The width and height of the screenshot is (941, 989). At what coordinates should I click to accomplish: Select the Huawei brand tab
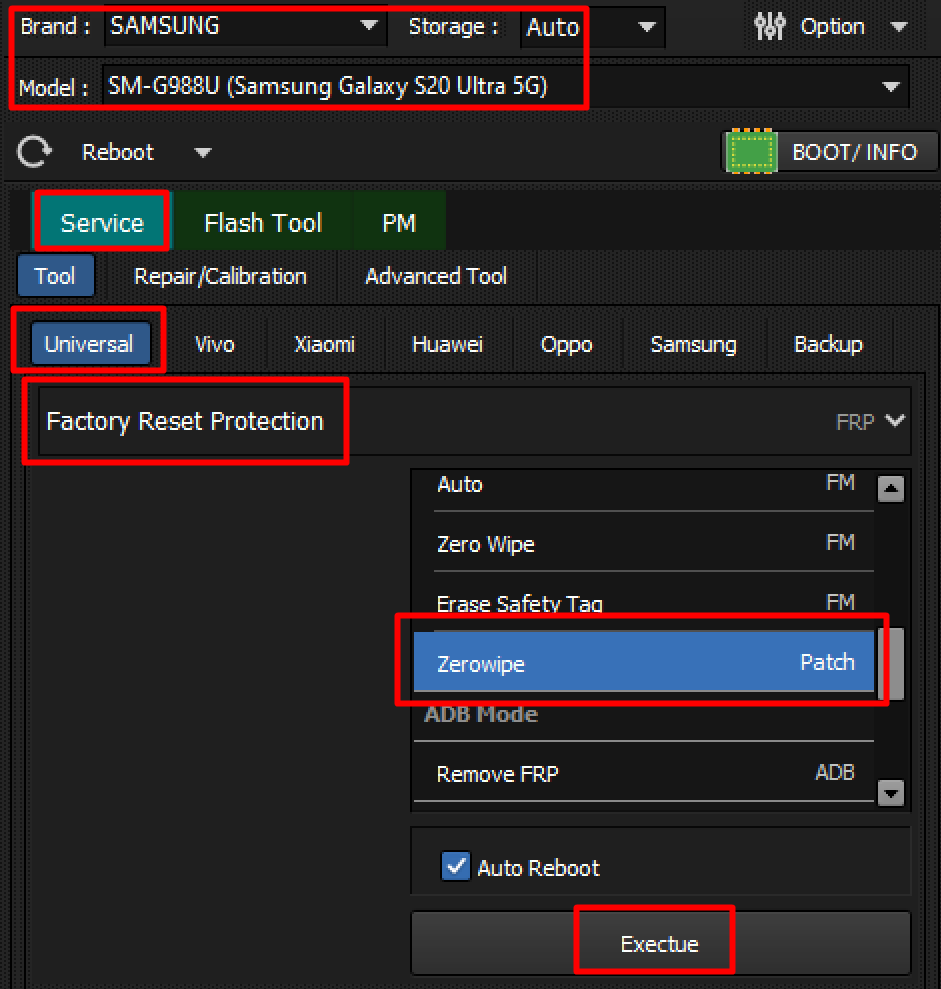447,344
